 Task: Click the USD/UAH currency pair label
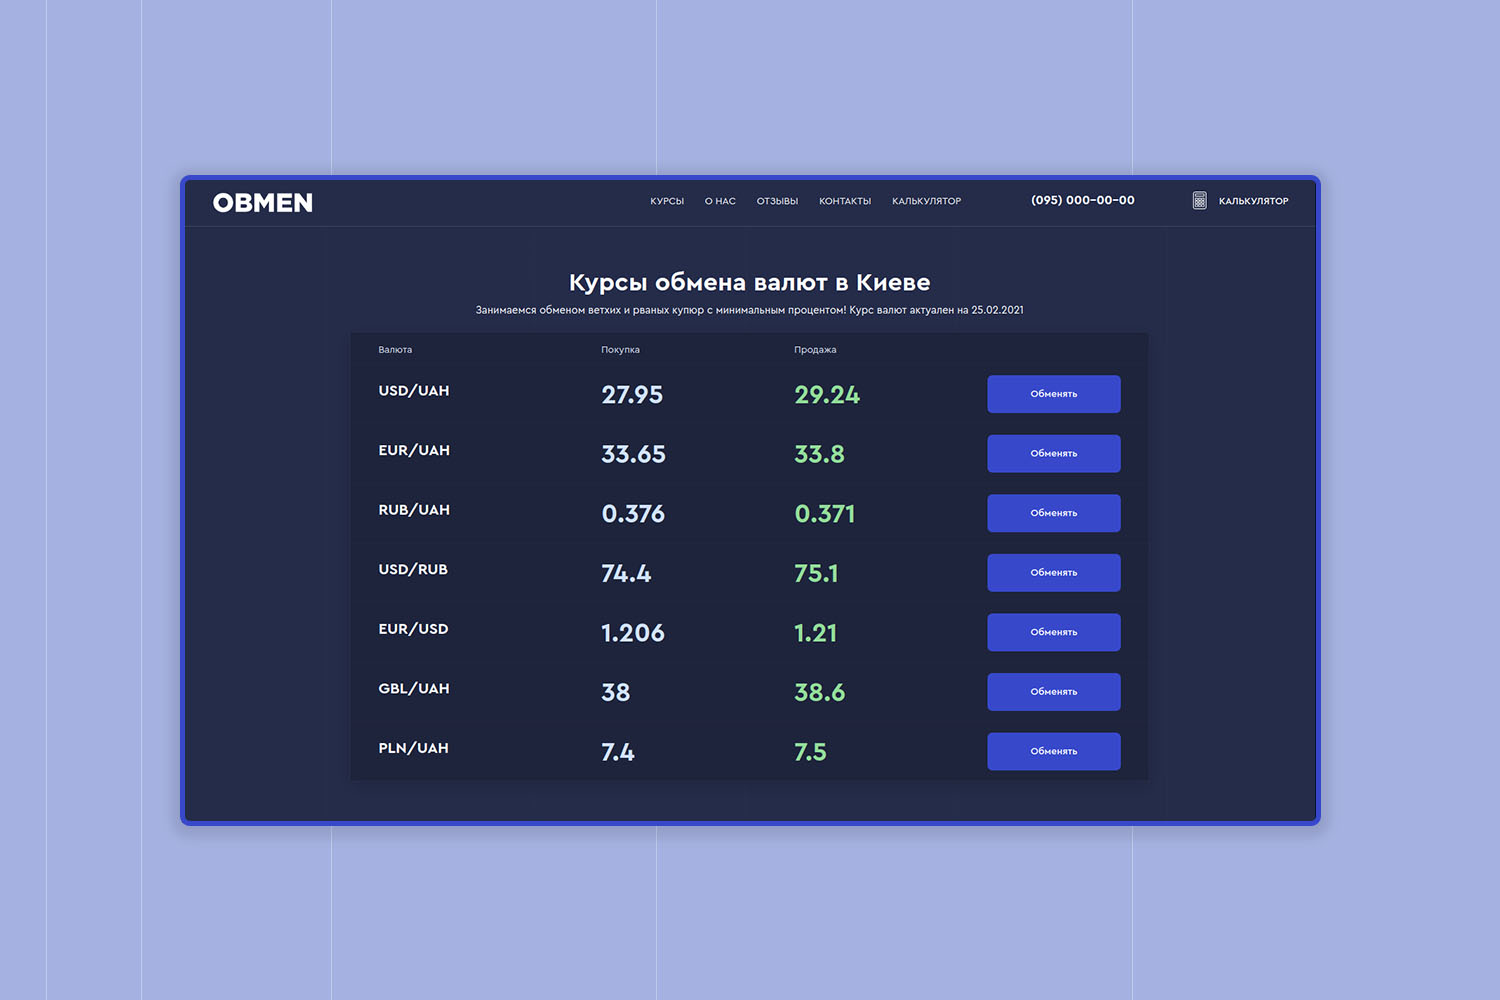[x=414, y=391]
